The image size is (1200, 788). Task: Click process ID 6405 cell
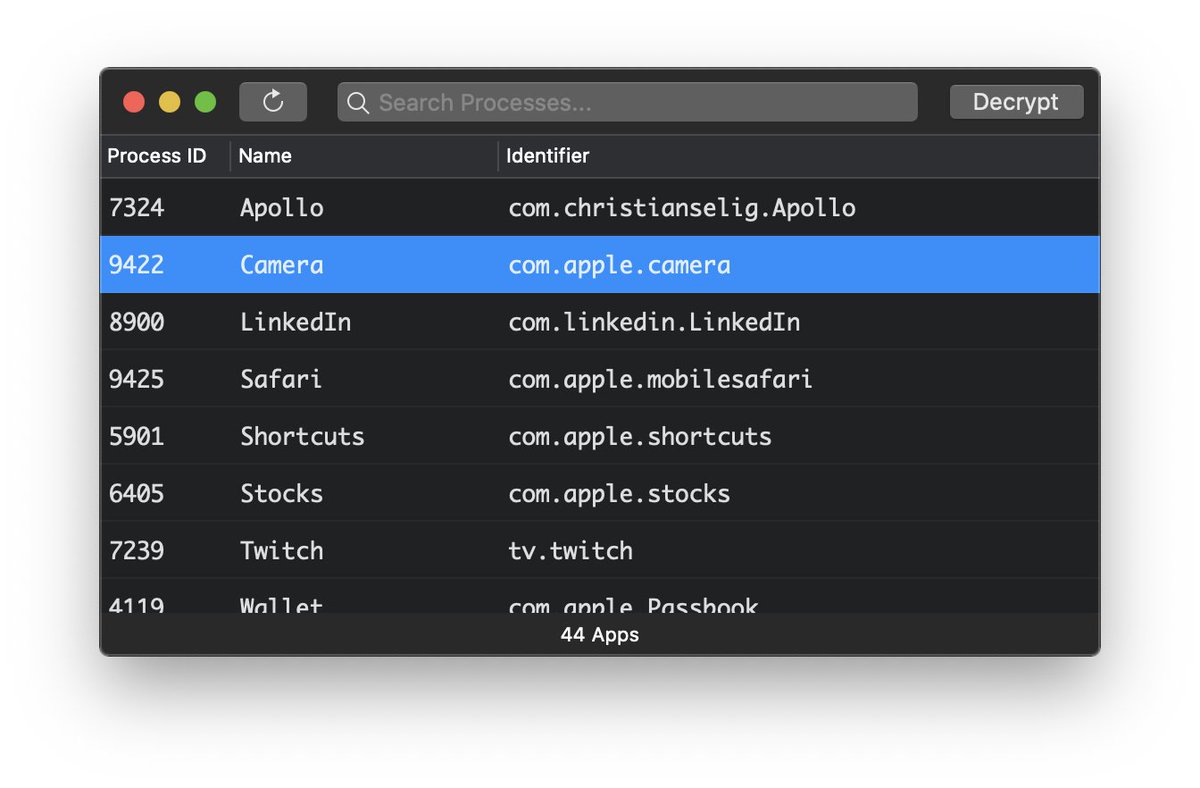tap(137, 493)
